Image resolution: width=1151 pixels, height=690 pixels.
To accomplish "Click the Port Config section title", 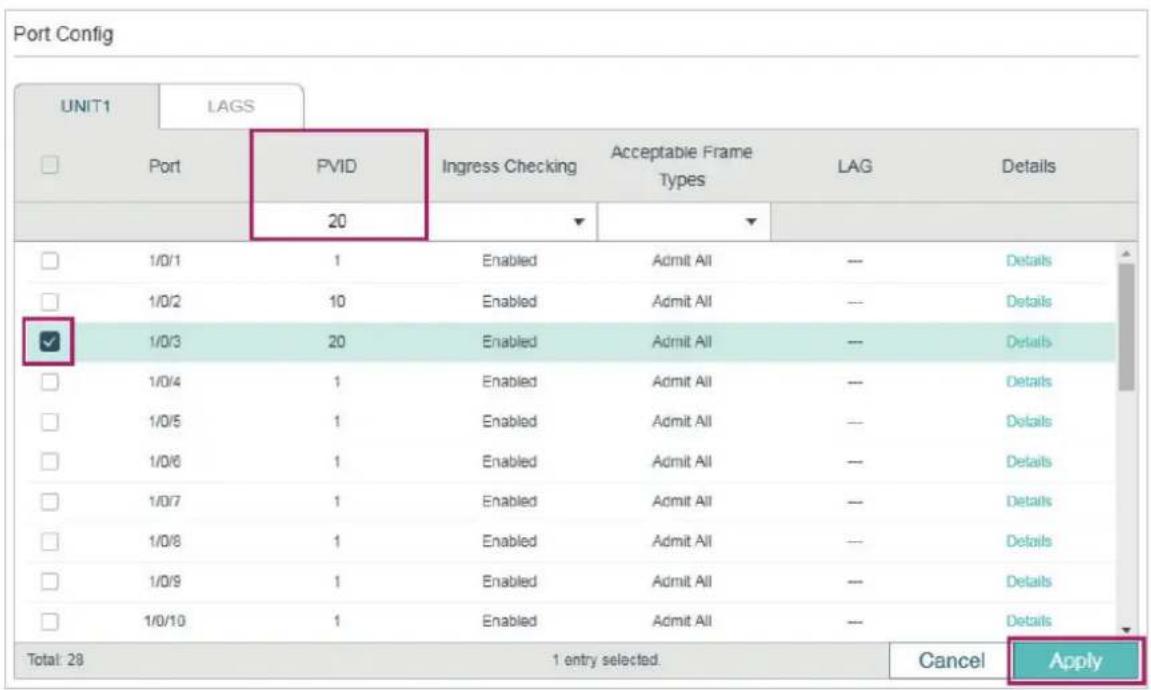I will pyautogui.click(x=64, y=34).
